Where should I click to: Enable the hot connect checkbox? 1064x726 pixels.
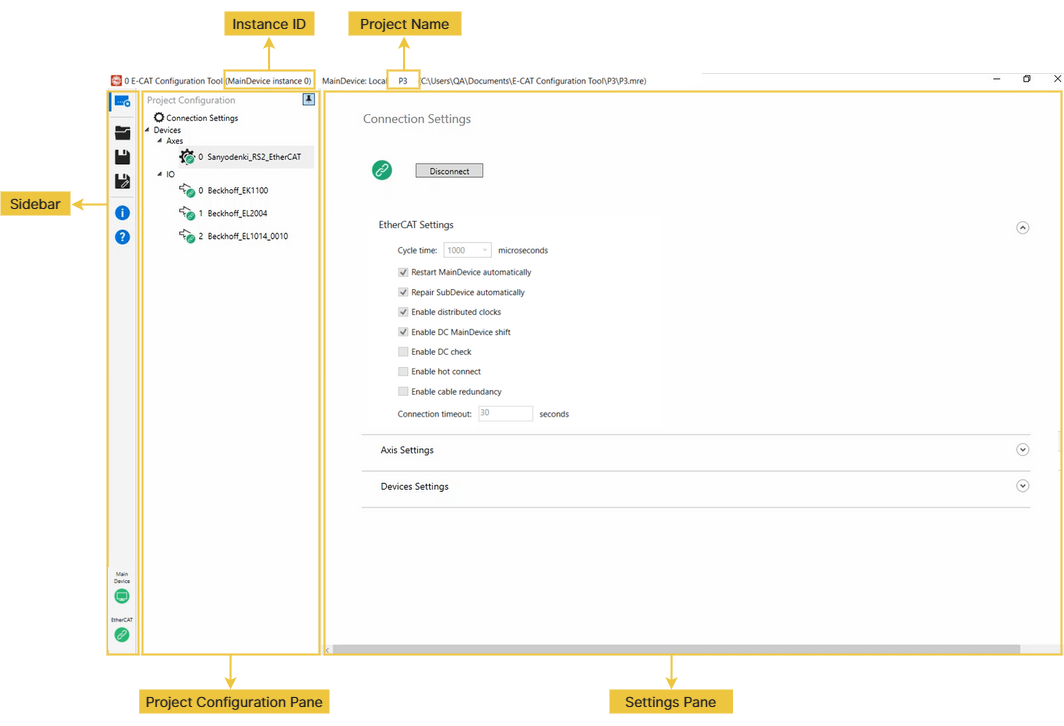tap(403, 372)
